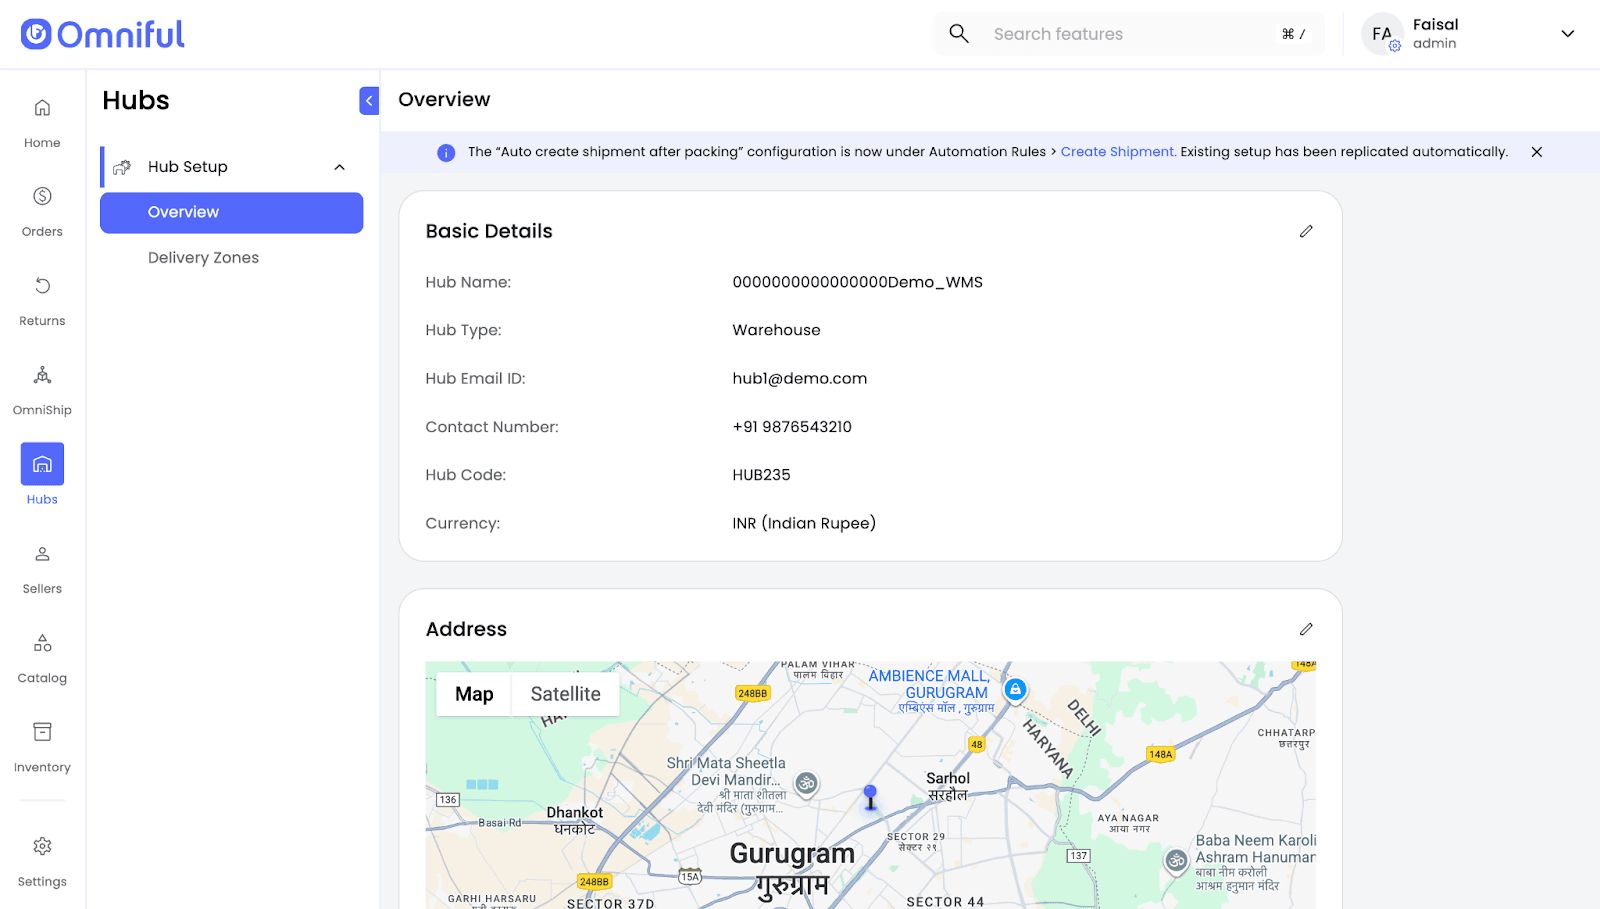This screenshot has height=909, width=1600.
Task: Select the Map view type
Action: [474, 694]
